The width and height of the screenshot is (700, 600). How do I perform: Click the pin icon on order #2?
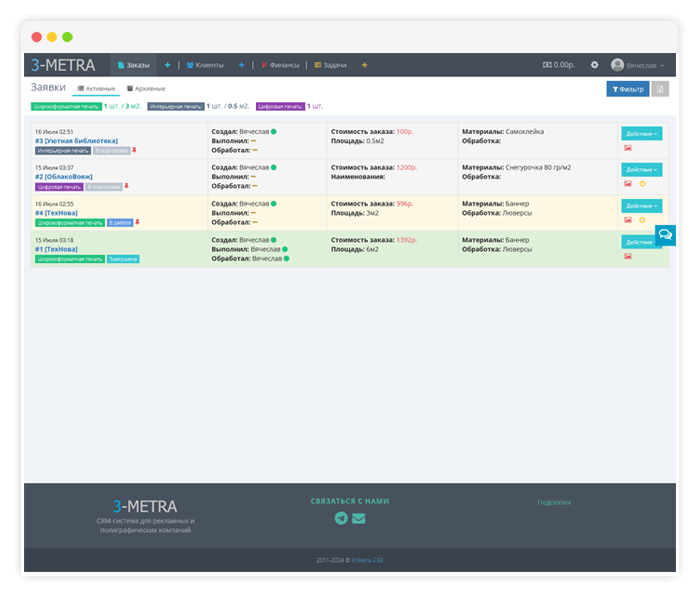click(126, 186)
